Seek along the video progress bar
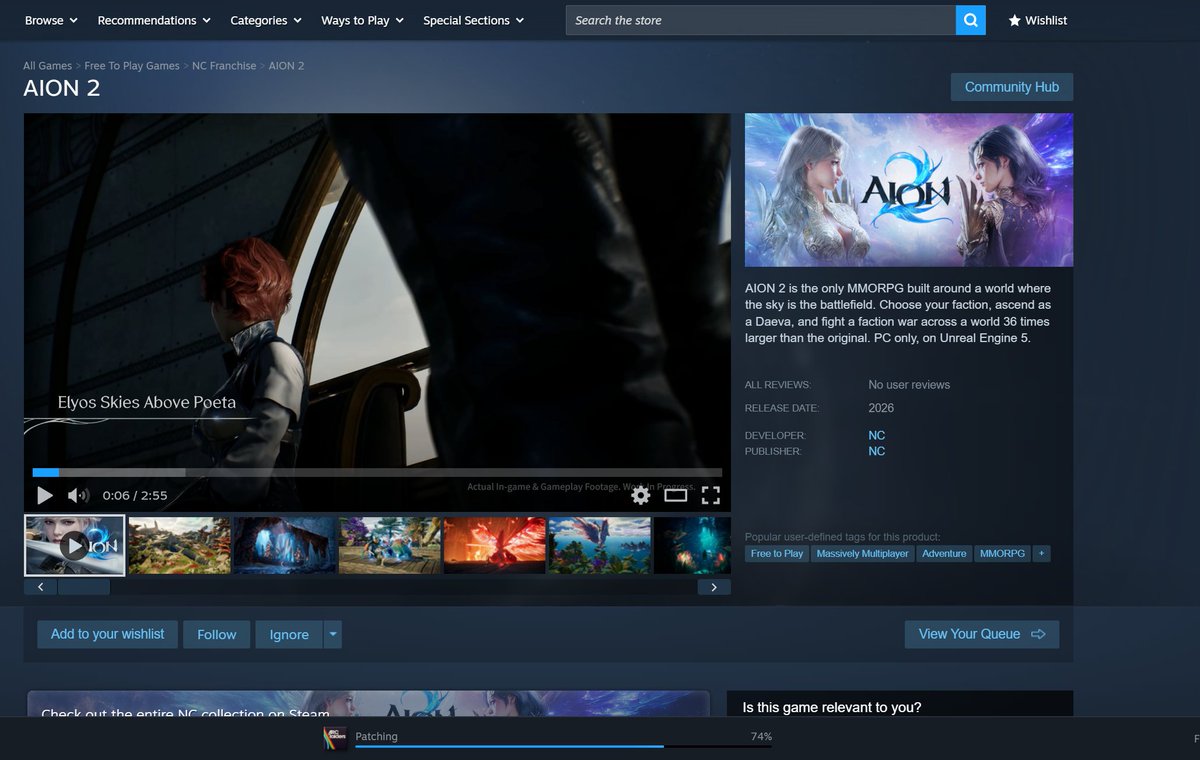The image size is (1200, 760). point(377,472)
